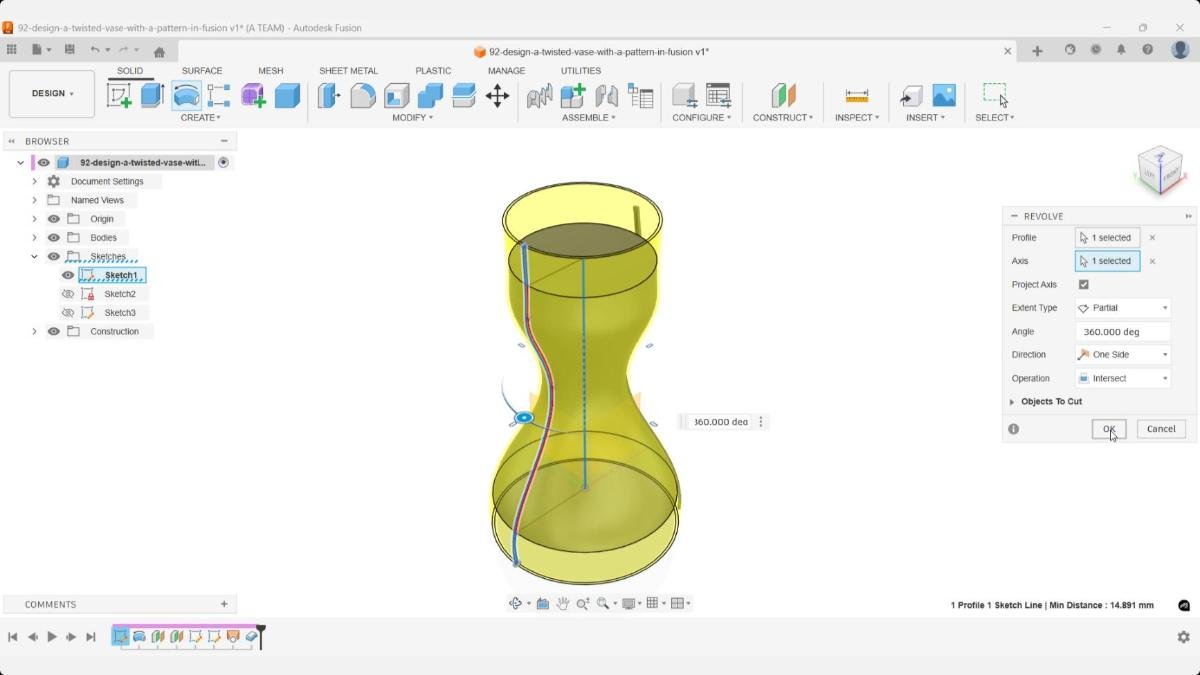Click OK in the Revolve dialog
1200x675 pixels.
click(1108, 428)
